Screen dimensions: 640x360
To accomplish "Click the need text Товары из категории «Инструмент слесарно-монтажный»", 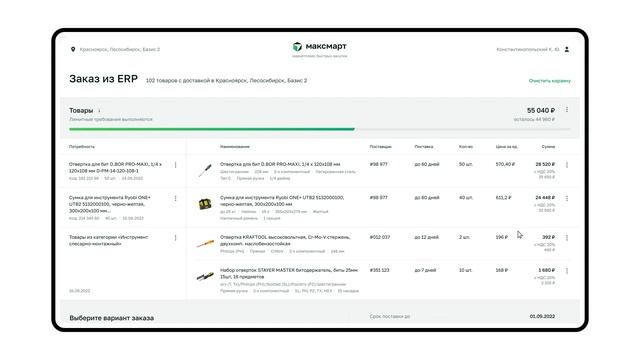I will click(109, 240).
